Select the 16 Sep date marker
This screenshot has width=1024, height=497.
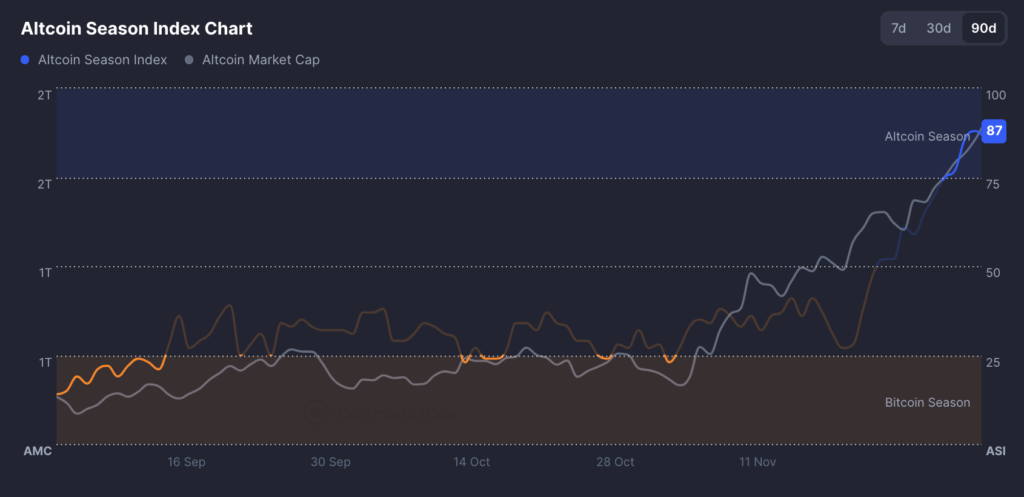tap(187, 462)
